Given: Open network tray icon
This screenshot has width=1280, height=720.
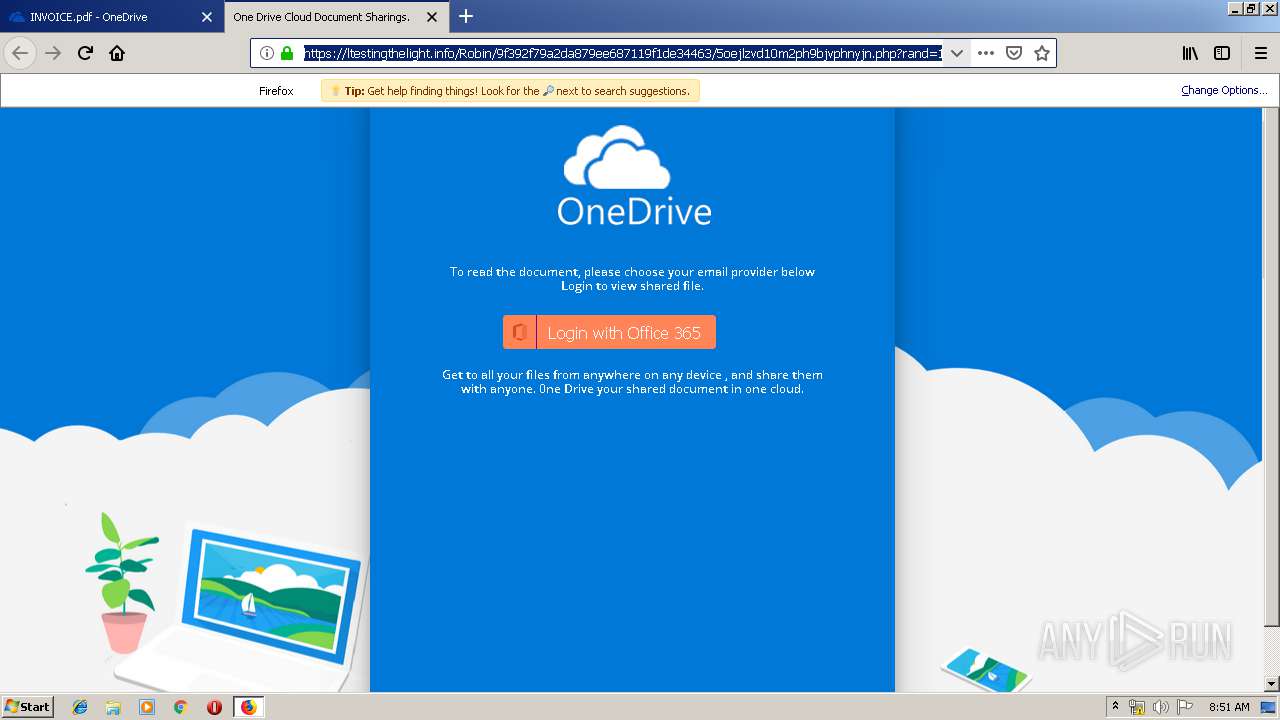Looking at the screenshot, I should (x=1137, y=707).
